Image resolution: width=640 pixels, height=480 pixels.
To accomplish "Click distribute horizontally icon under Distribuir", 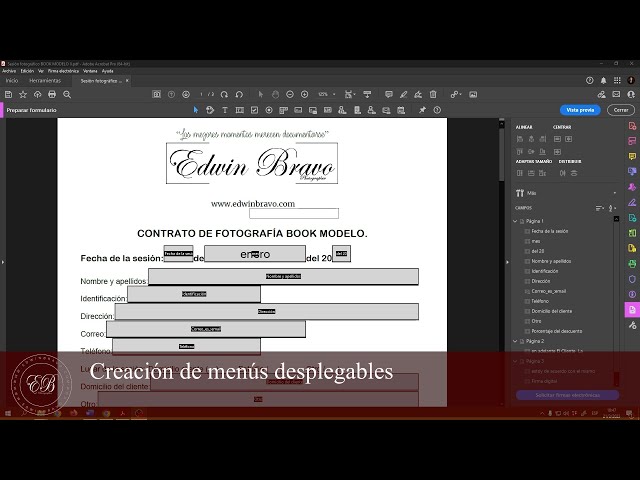I will coord(562,173).
